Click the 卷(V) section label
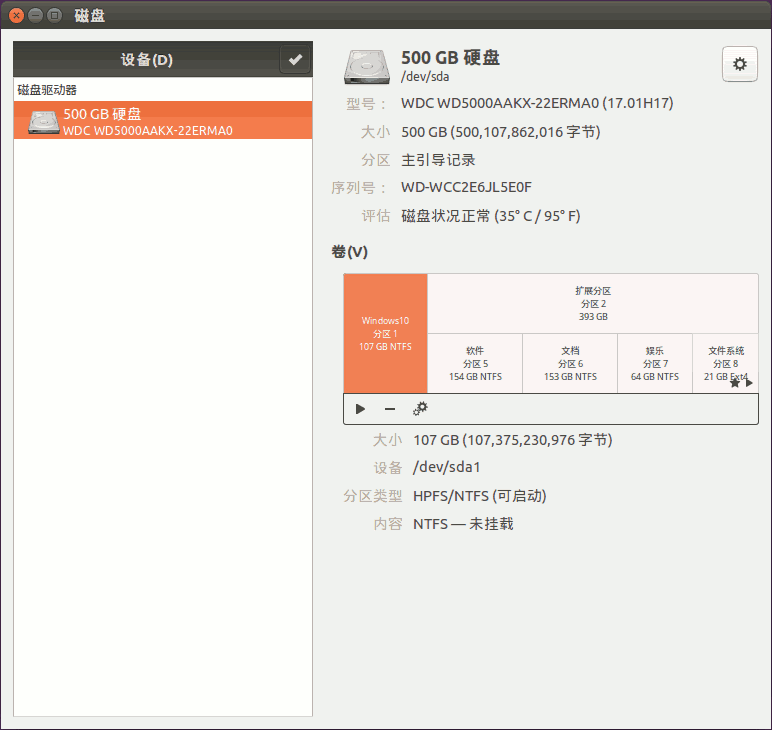This screenshot has width=772, height=730. point(350,252)
